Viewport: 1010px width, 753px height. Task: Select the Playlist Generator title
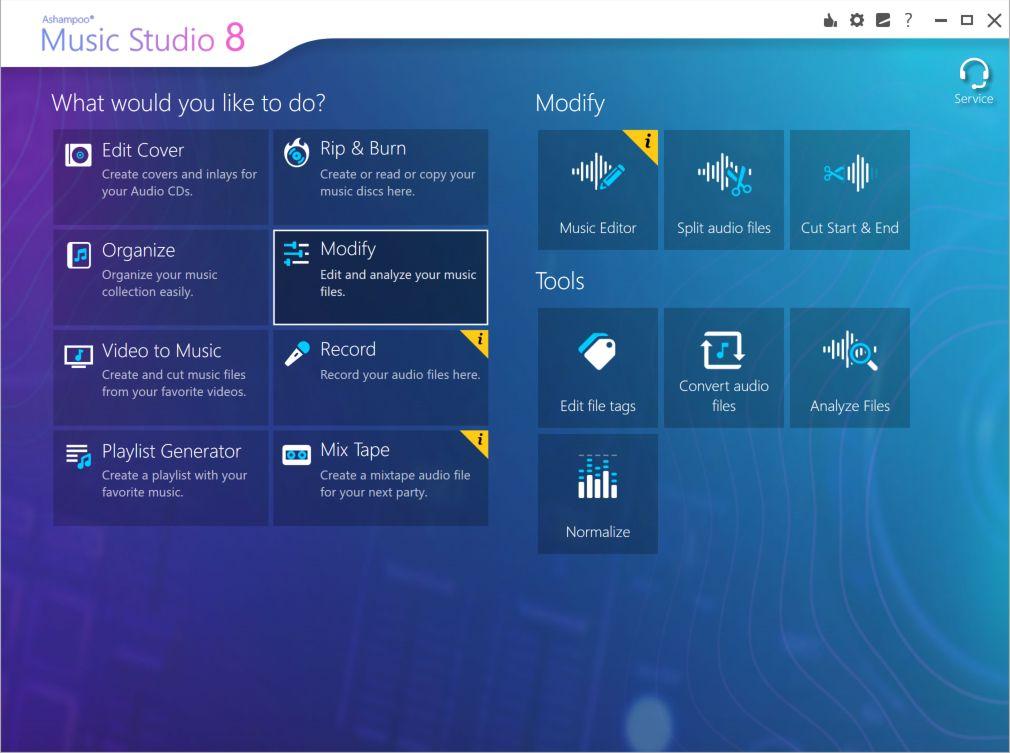point(171,451)
